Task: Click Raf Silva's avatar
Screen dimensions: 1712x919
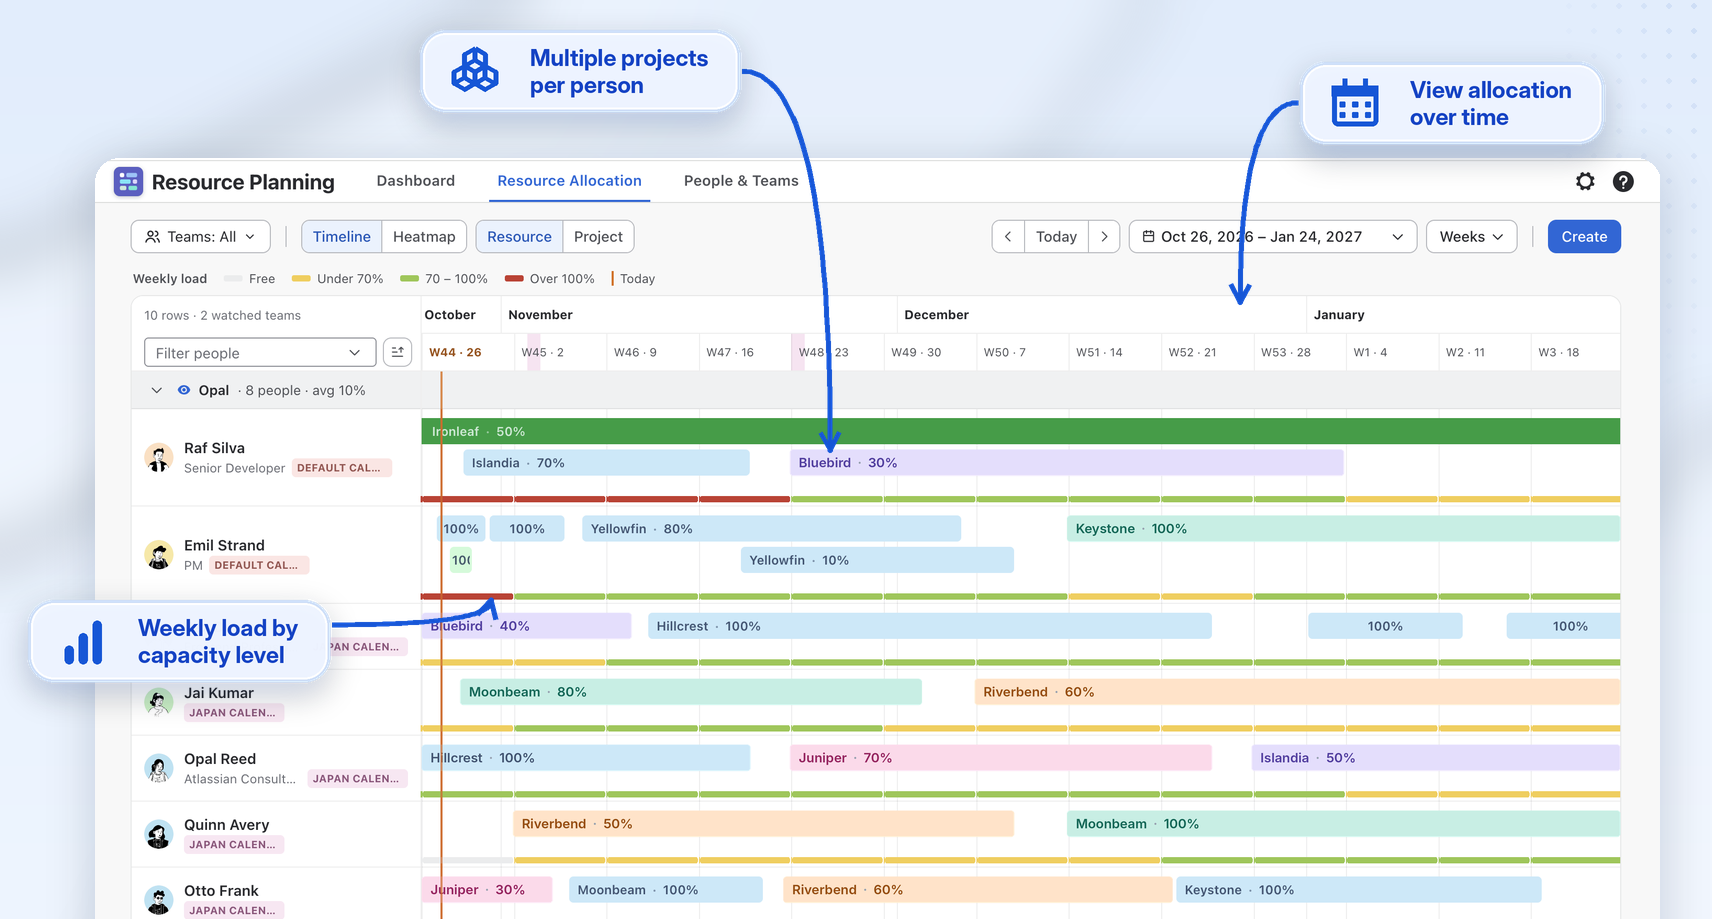Action: click(159, 458)
